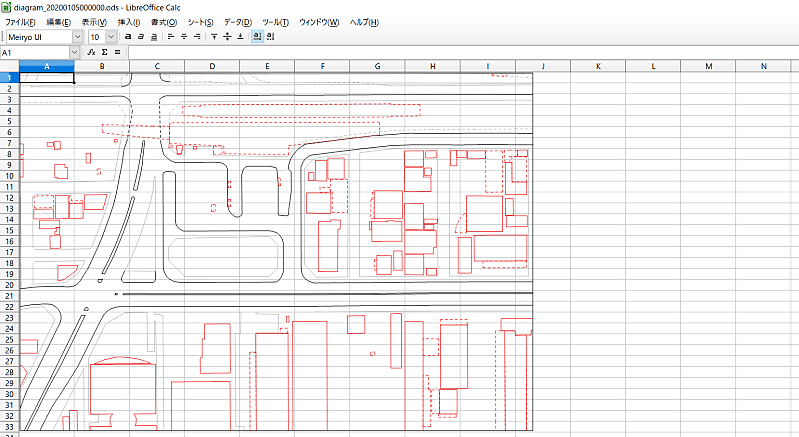Toggle italic formatting in the toolbar
The image size is (799, 437).
[x=141, y=37]
